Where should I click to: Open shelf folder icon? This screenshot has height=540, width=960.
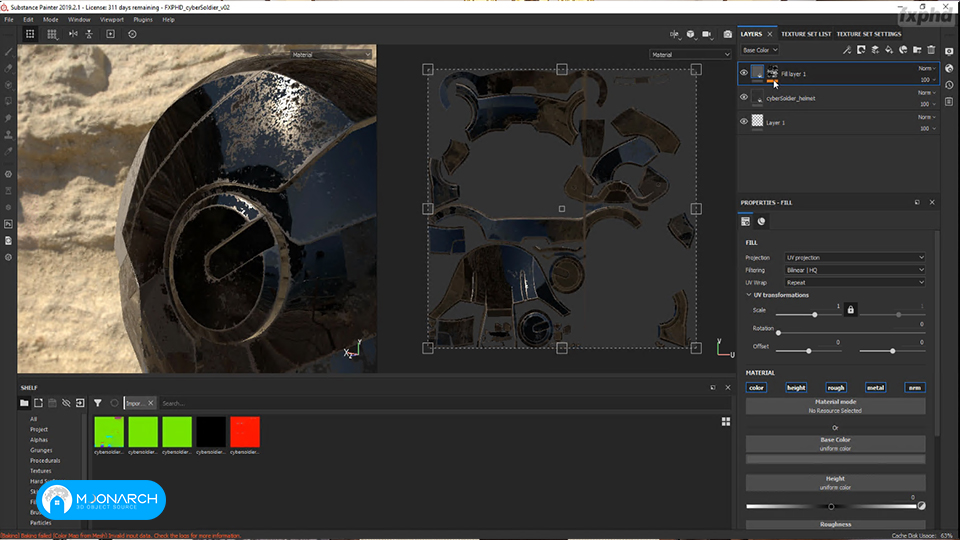coord(24,403)
